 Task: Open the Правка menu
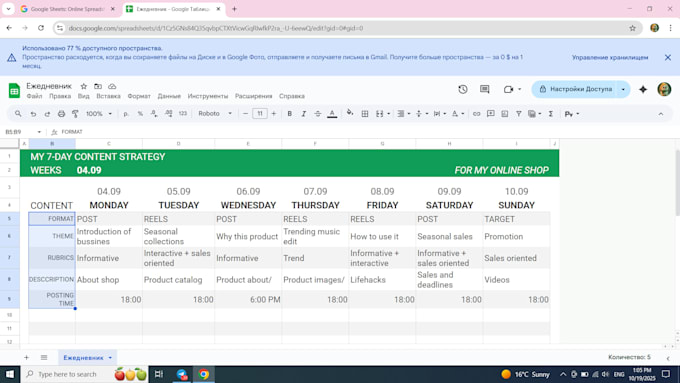60,96
